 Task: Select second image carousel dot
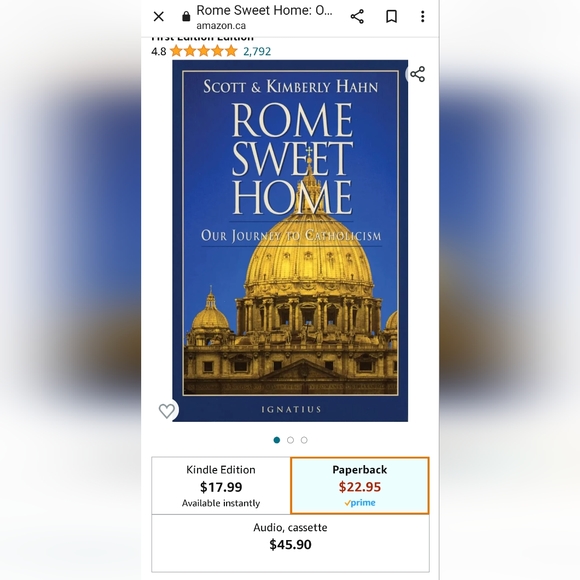click(x=290, y=440)
